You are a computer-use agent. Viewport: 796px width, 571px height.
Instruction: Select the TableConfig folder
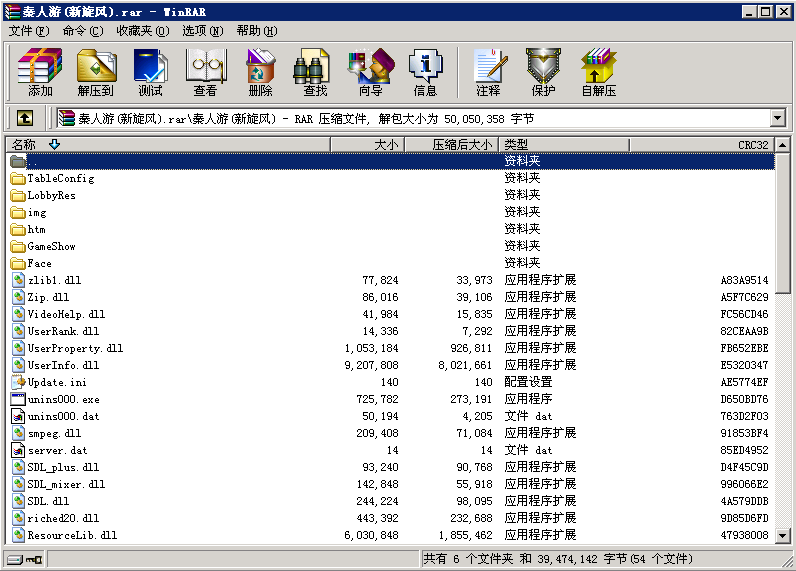click(60, 178)
